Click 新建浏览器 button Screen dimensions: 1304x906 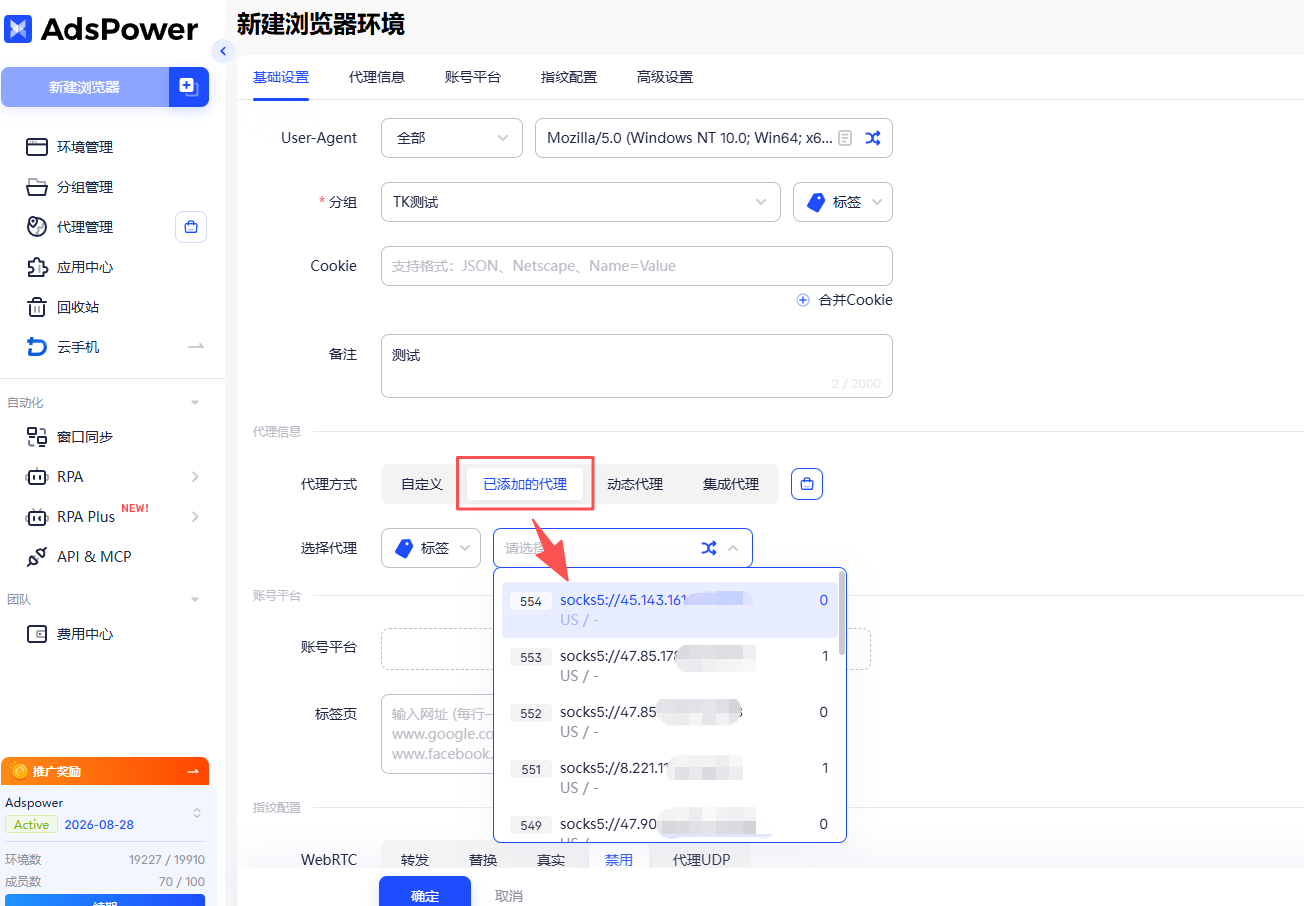click(85, 87)
